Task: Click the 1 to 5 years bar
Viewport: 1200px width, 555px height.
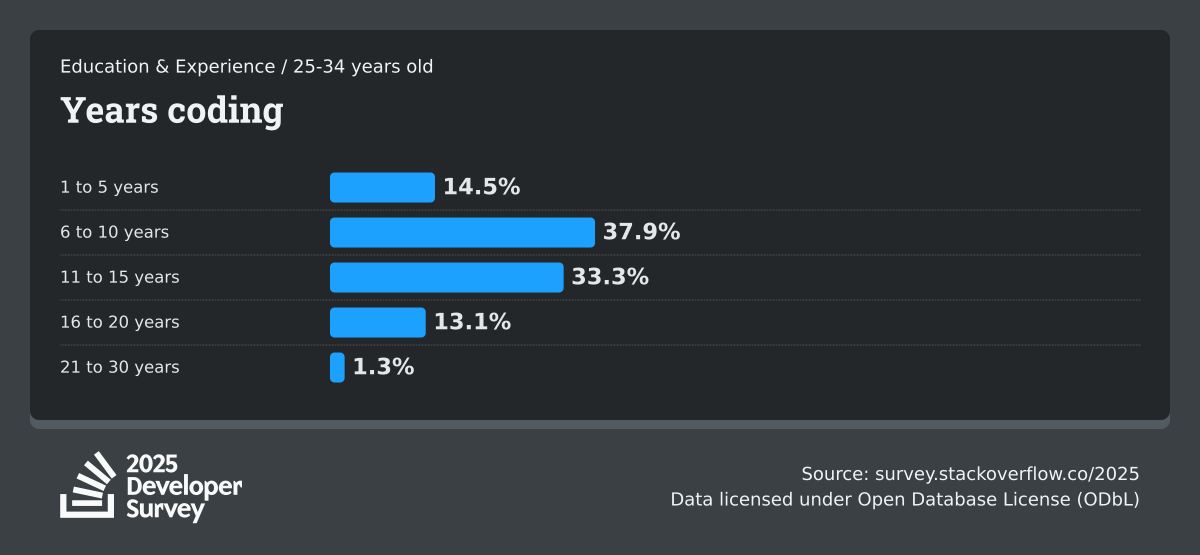Action: tap(382, 187)
